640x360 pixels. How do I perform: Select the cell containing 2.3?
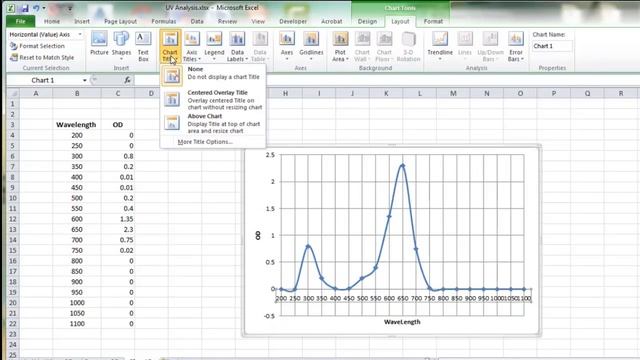click(x=118, y=229)
